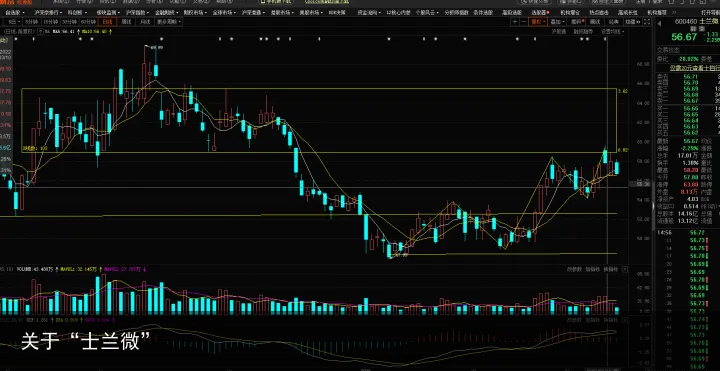This screenshot has width=720, height=371.
Task: Click the question mark help icon beside 前复权
Action: pyautogui.click(x=40, y=32)
